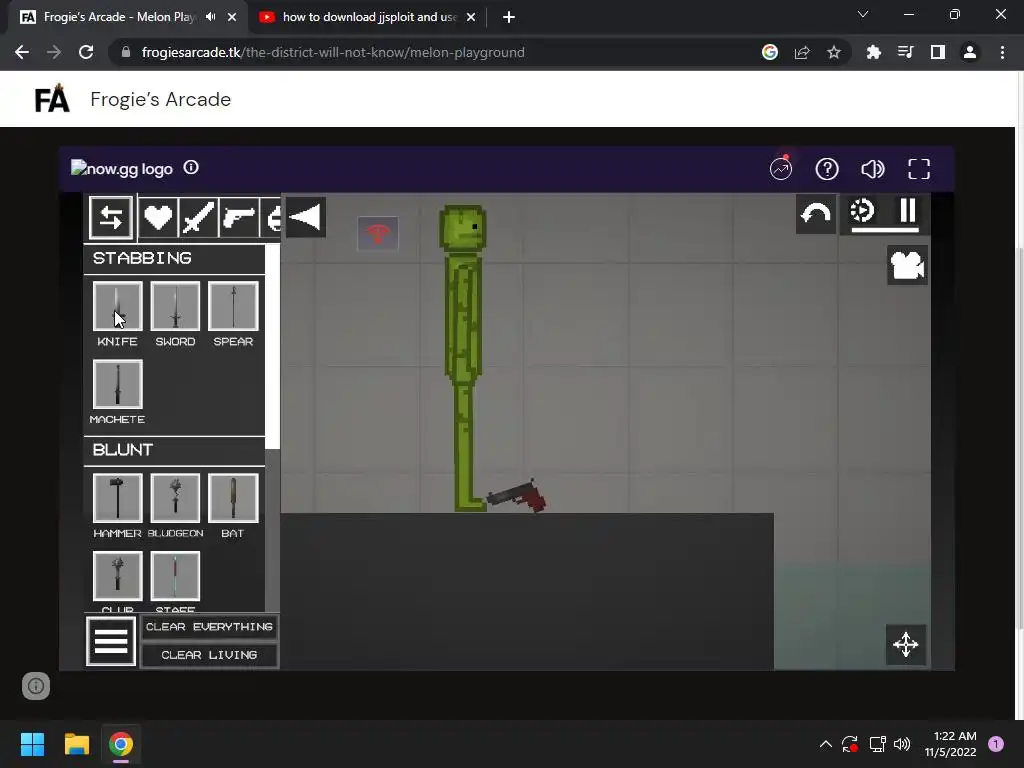
Task: Open a new browser tab
Action: (509, 17)
